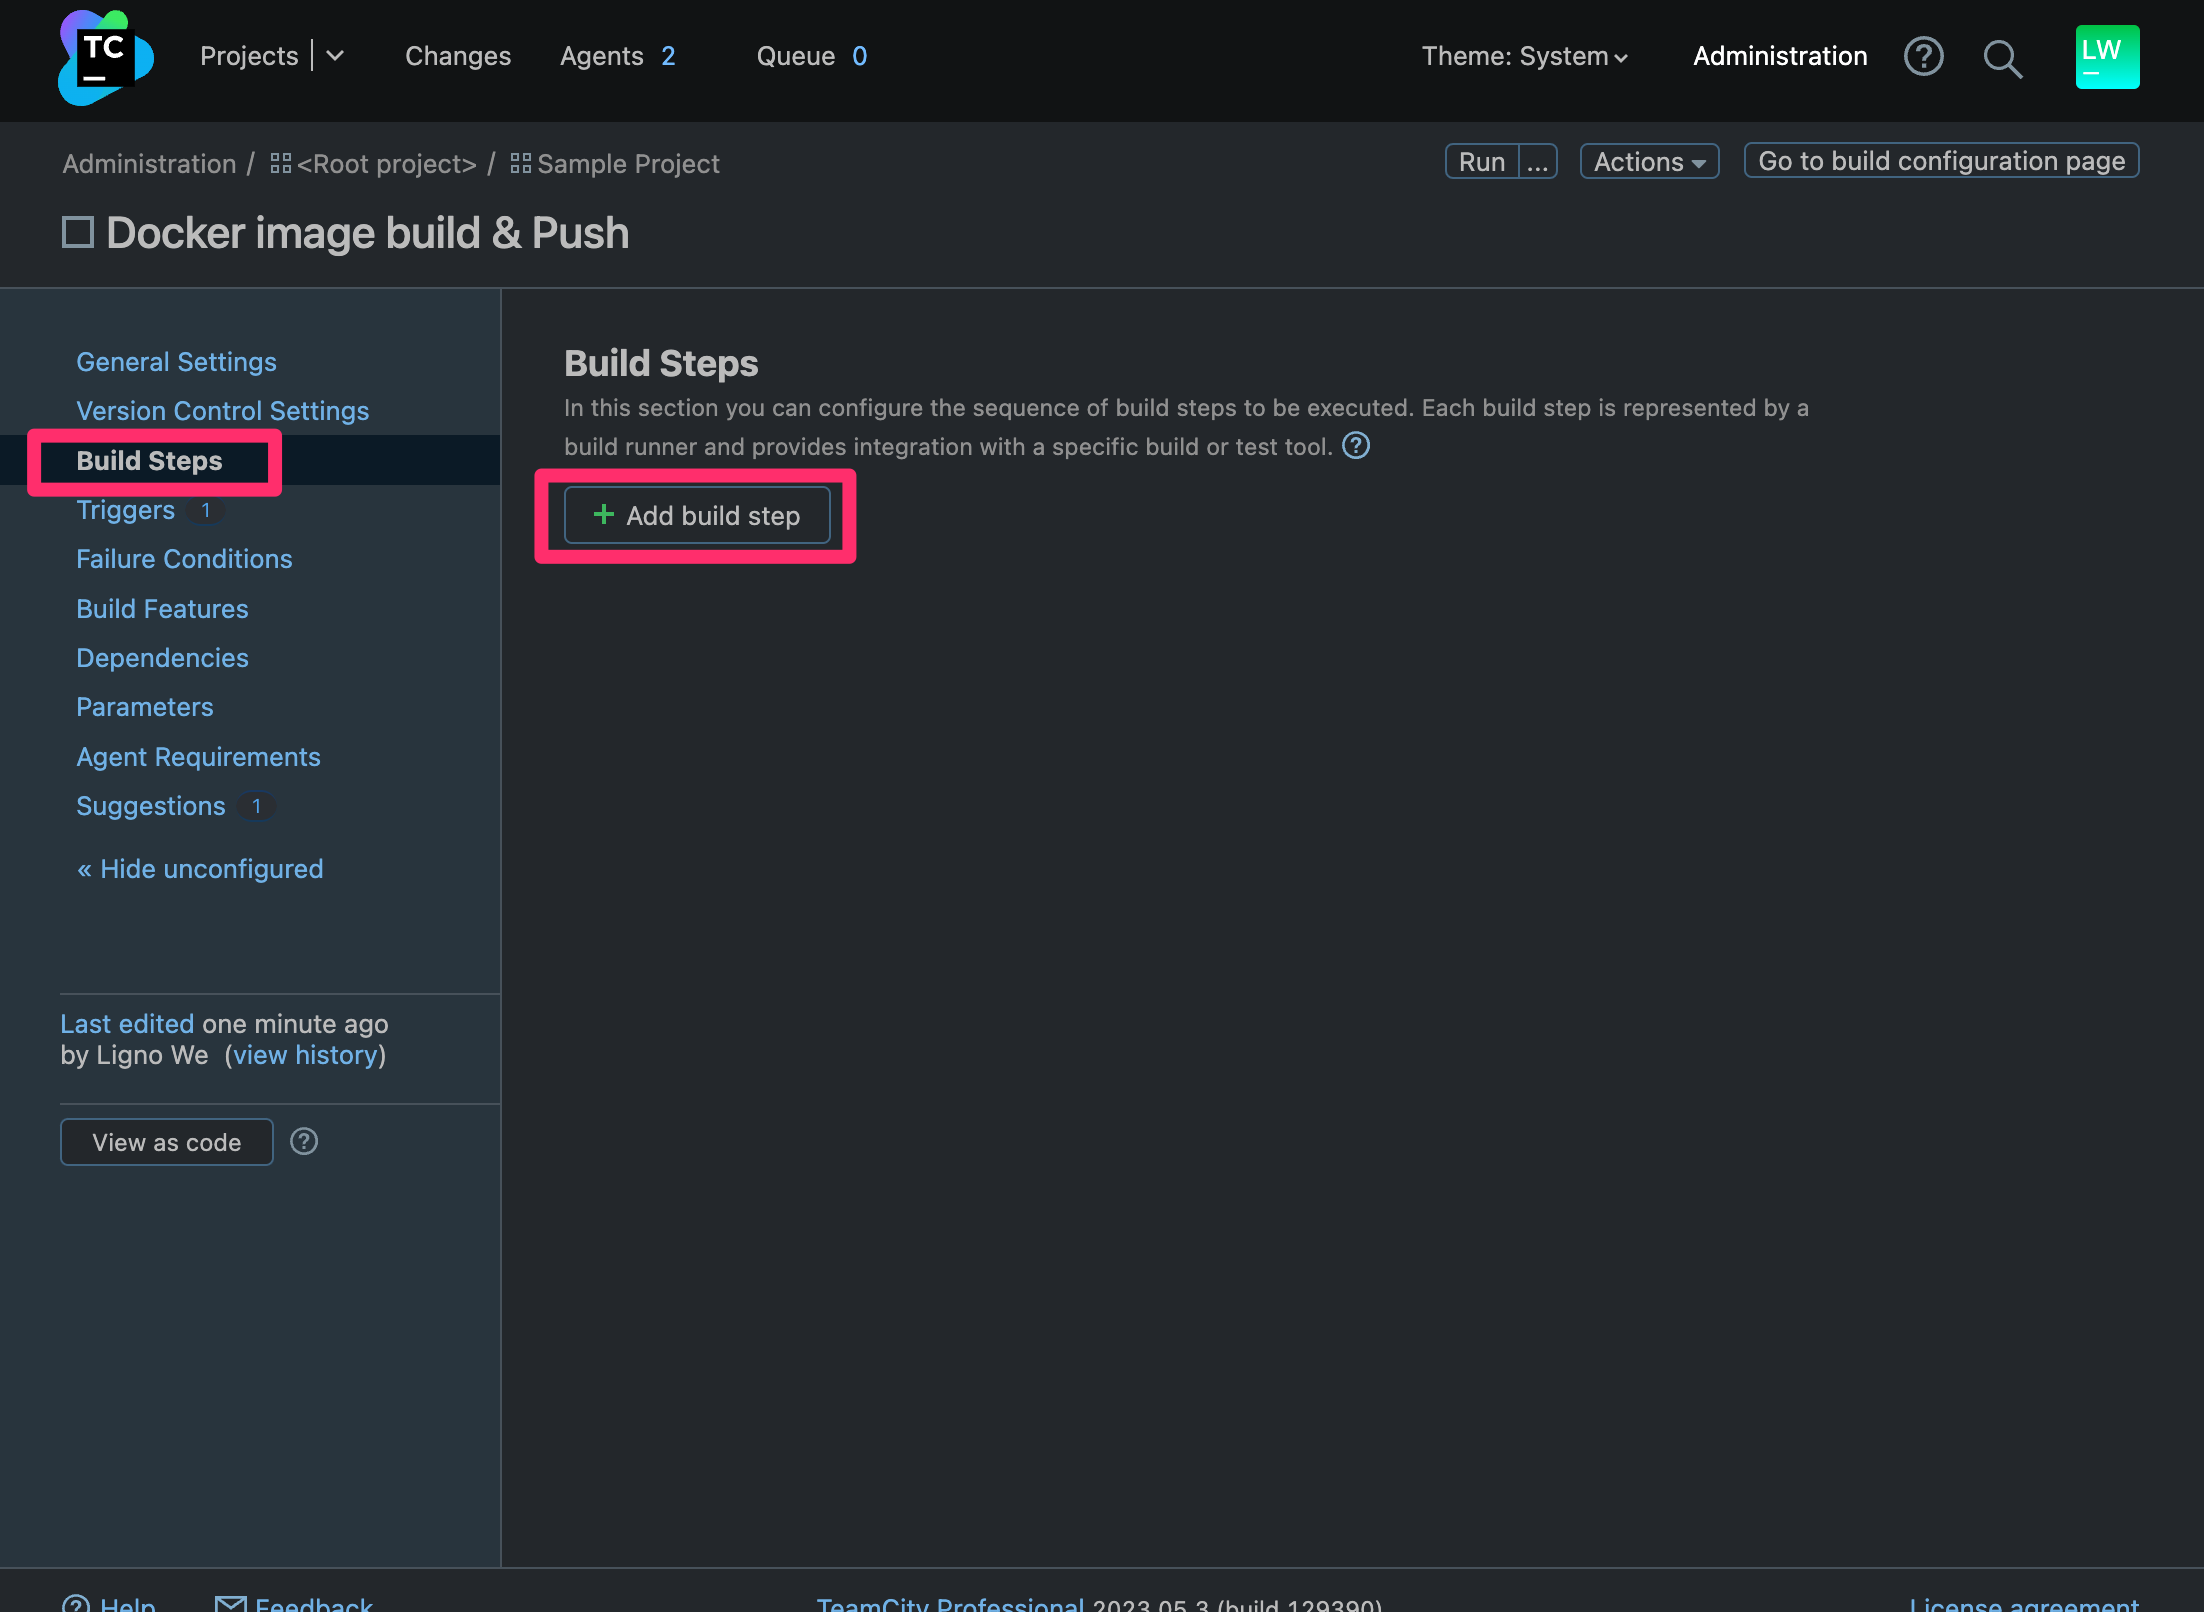Click the Root project grid icon in breadcrumb
The height and width of the screenshot is (1612, 2204).
click(280, 163)
